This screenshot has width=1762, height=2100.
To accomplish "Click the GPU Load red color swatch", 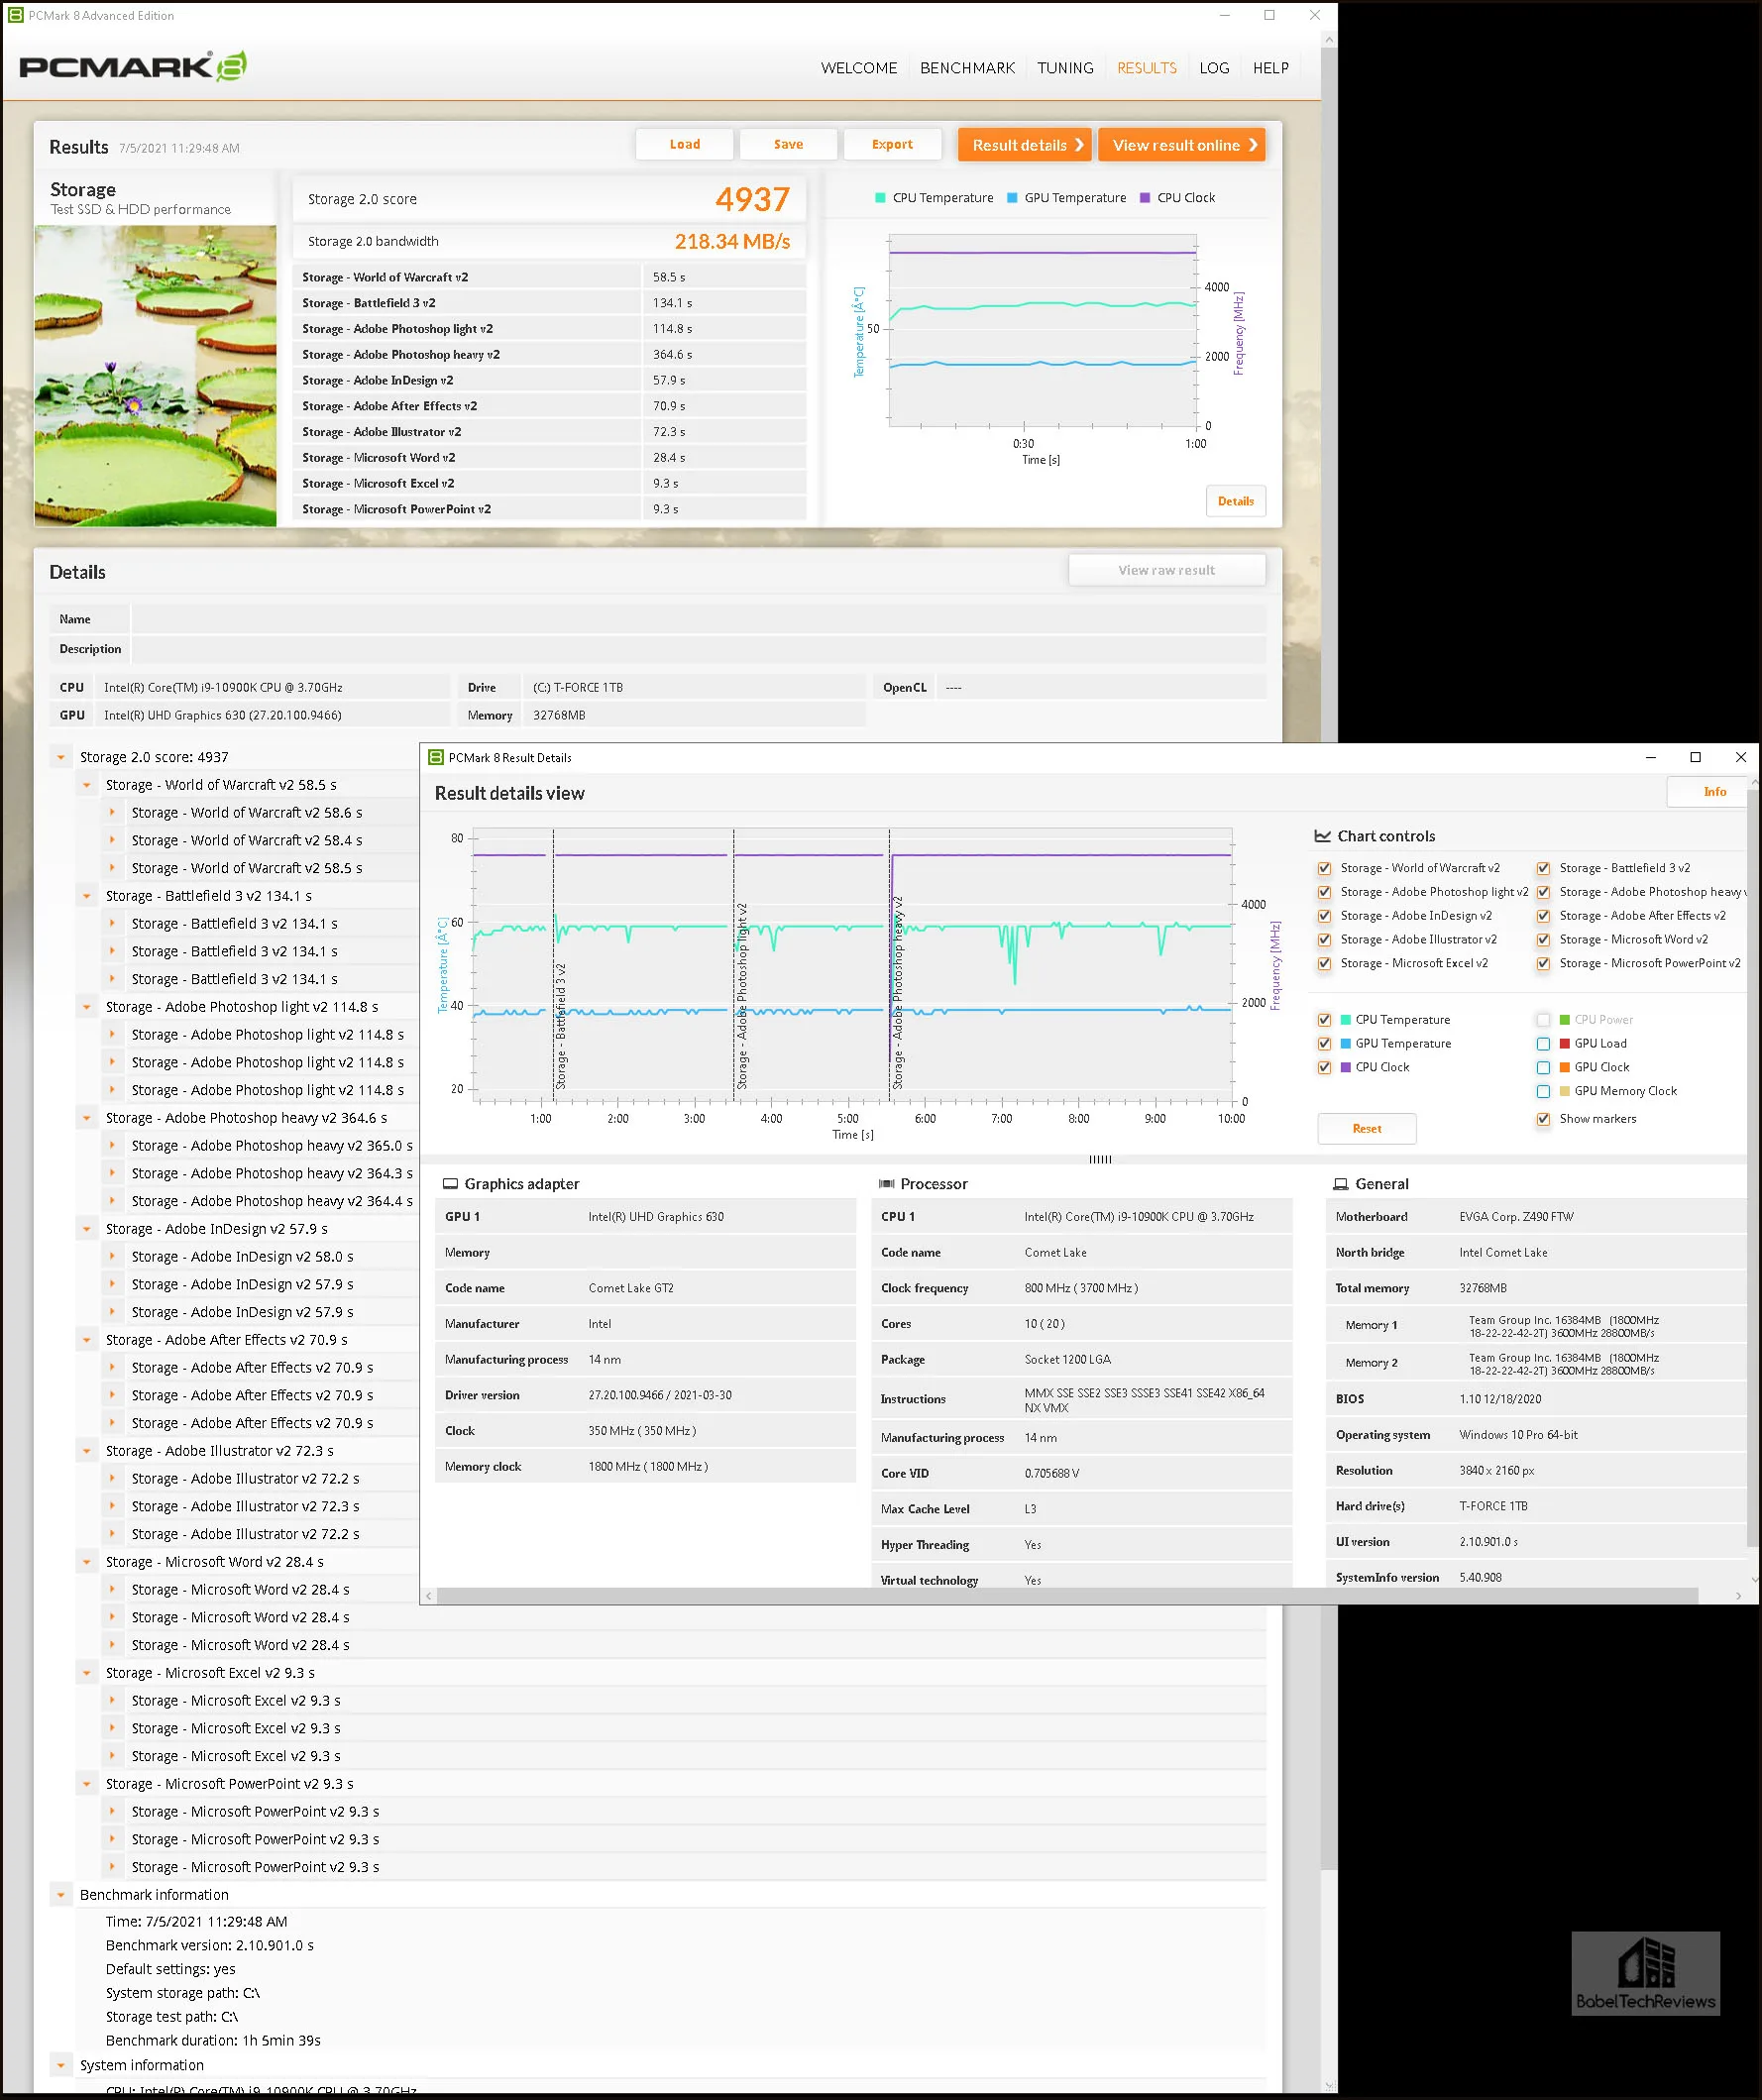I will click(x=1565, y=1044).
